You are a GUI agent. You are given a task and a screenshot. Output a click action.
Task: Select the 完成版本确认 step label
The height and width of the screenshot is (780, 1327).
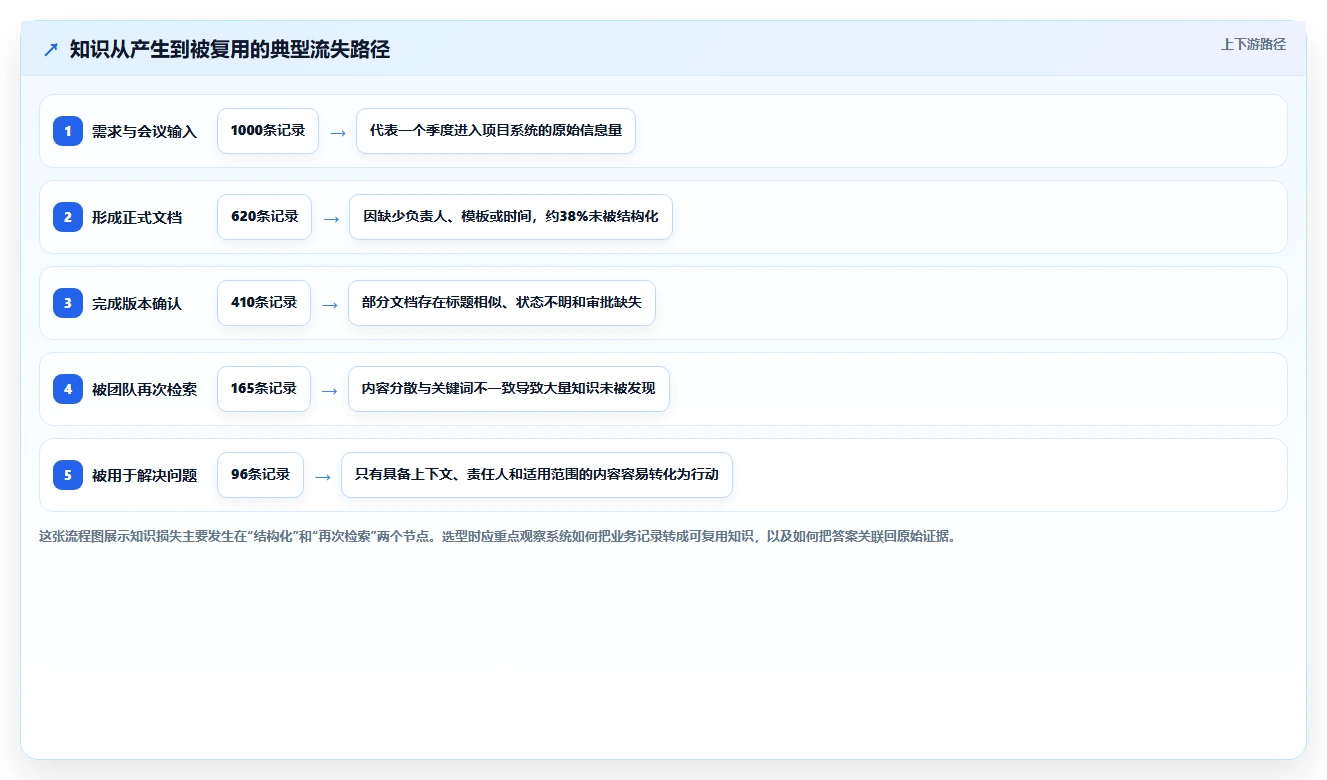tap(137, 303)
